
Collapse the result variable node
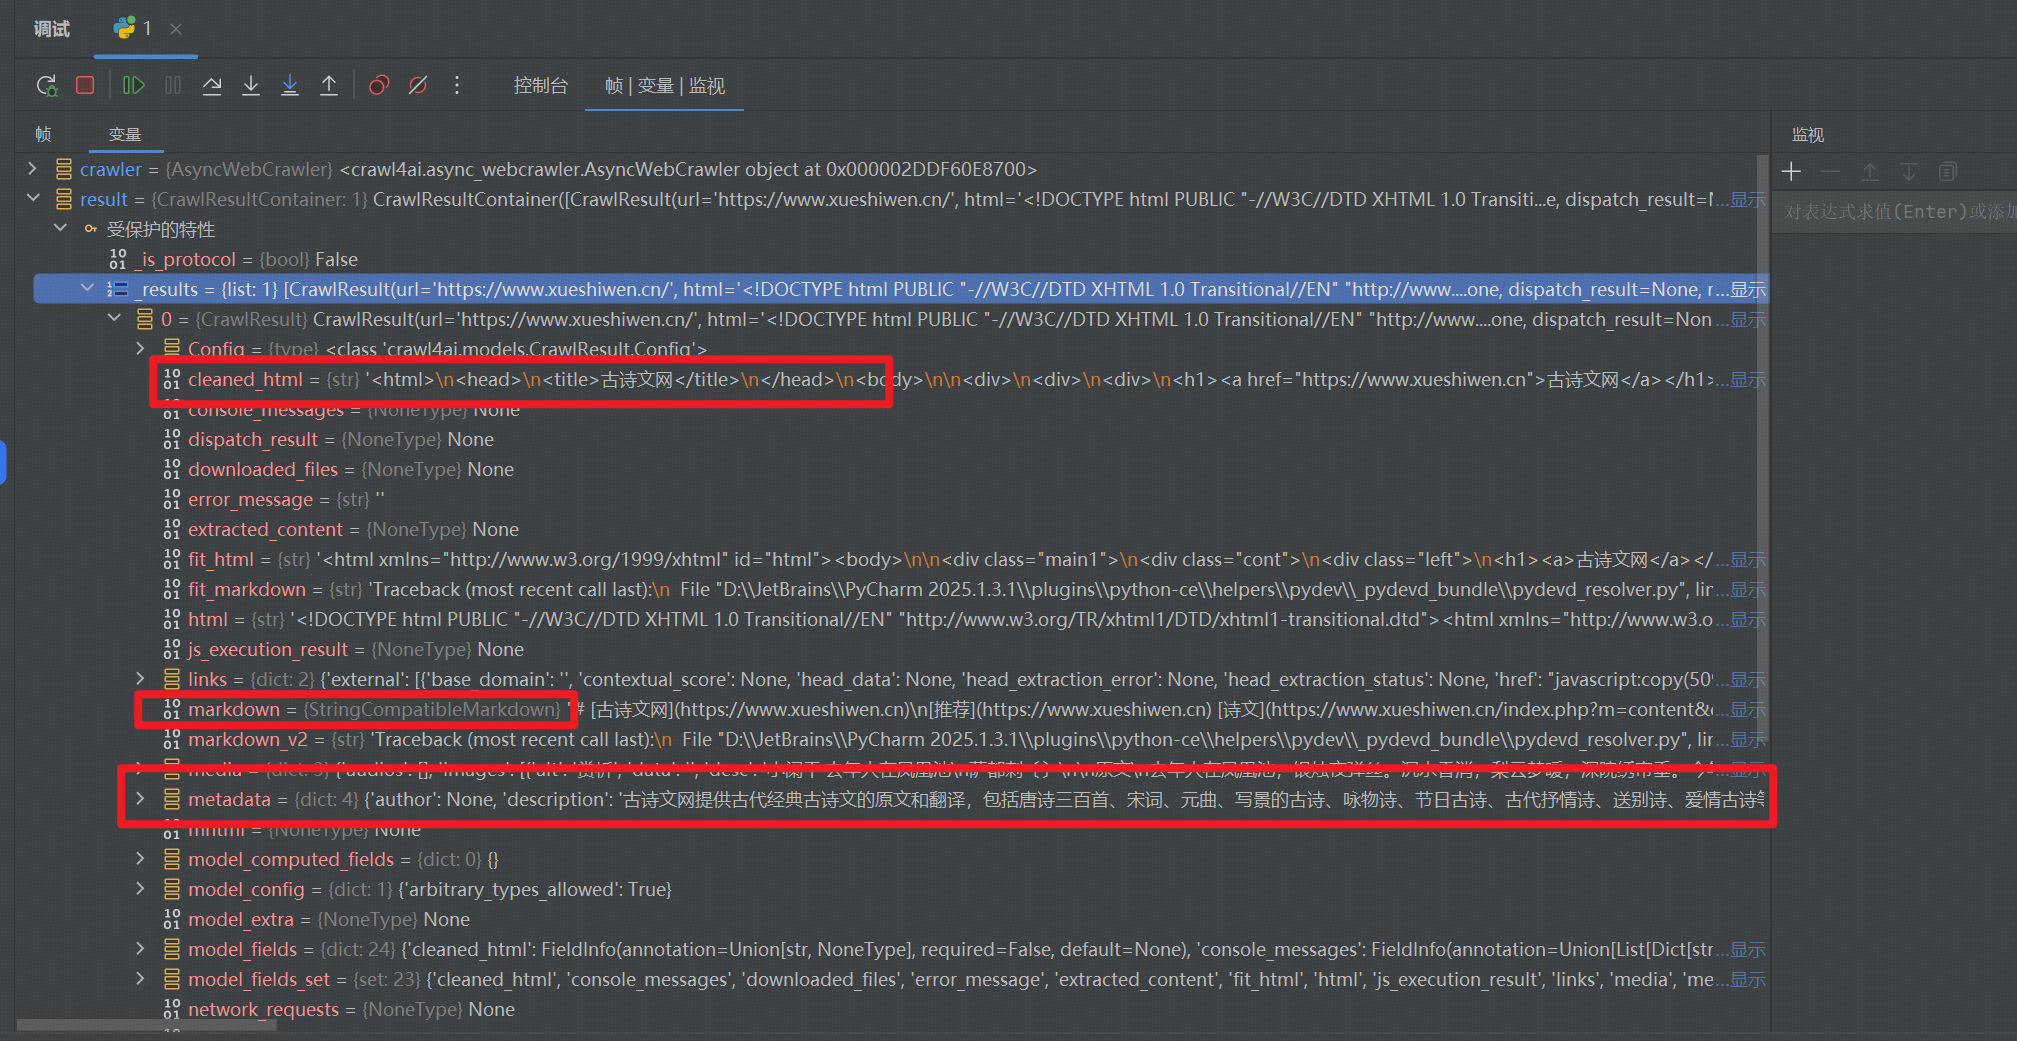point(33,199)
